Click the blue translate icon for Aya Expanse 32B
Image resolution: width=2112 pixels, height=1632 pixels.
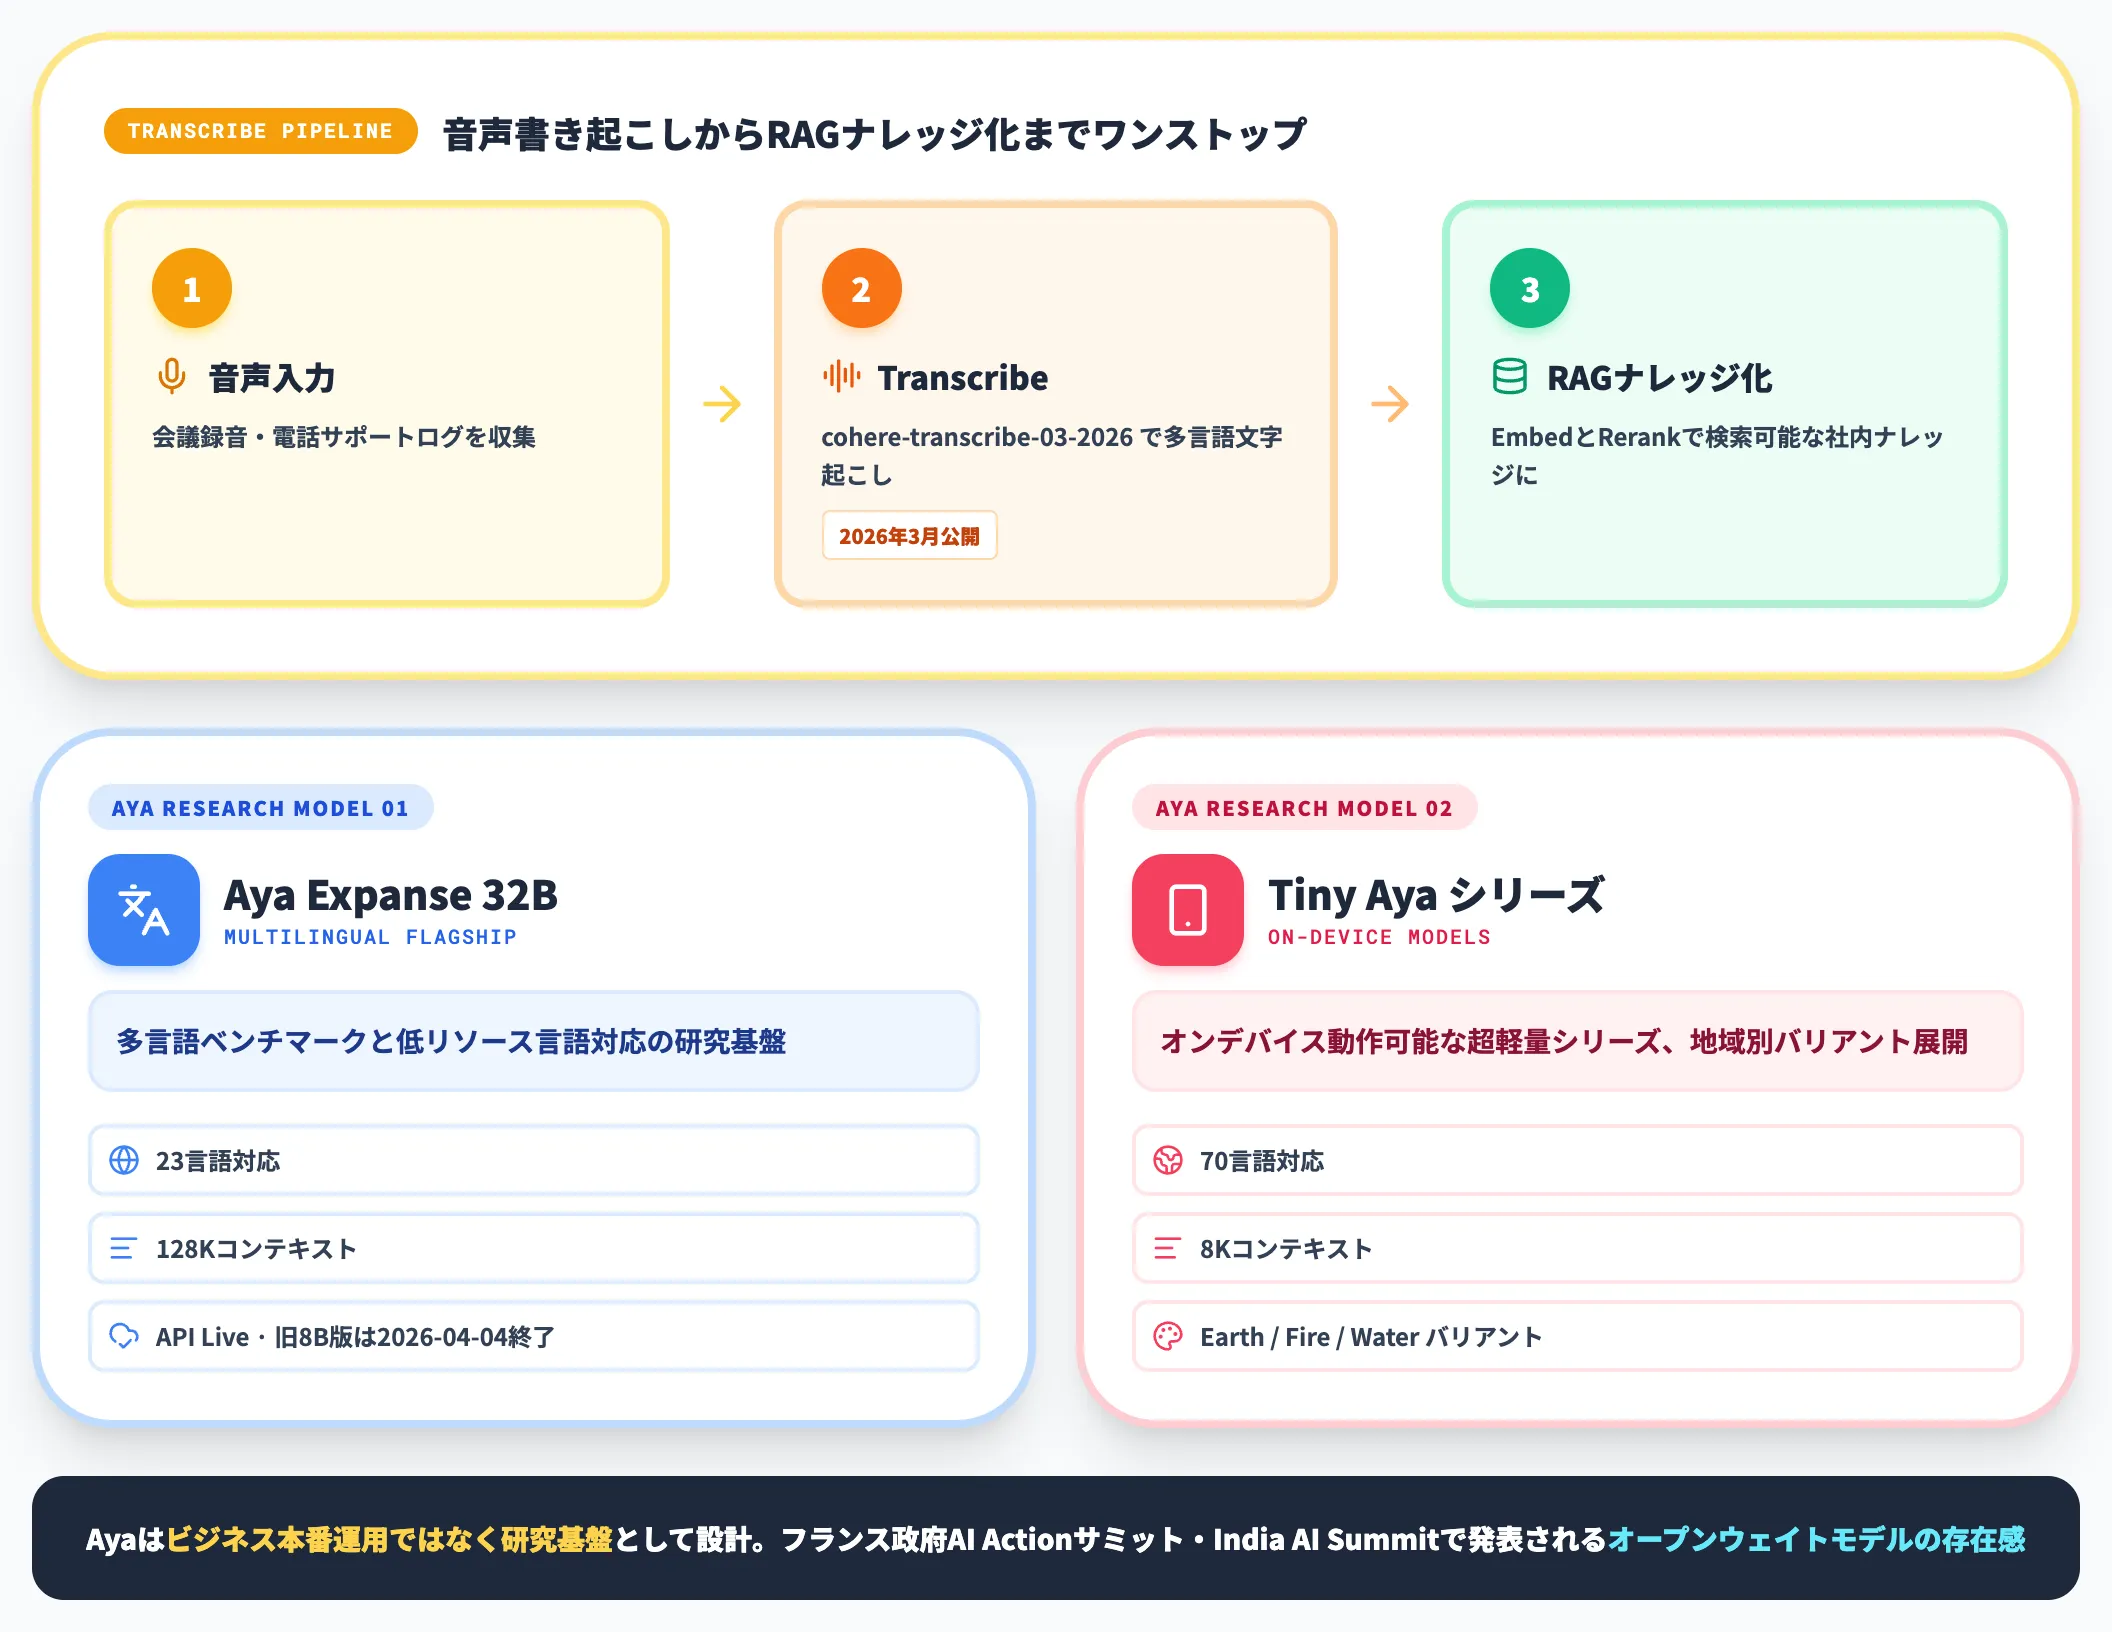pos(144,910)
